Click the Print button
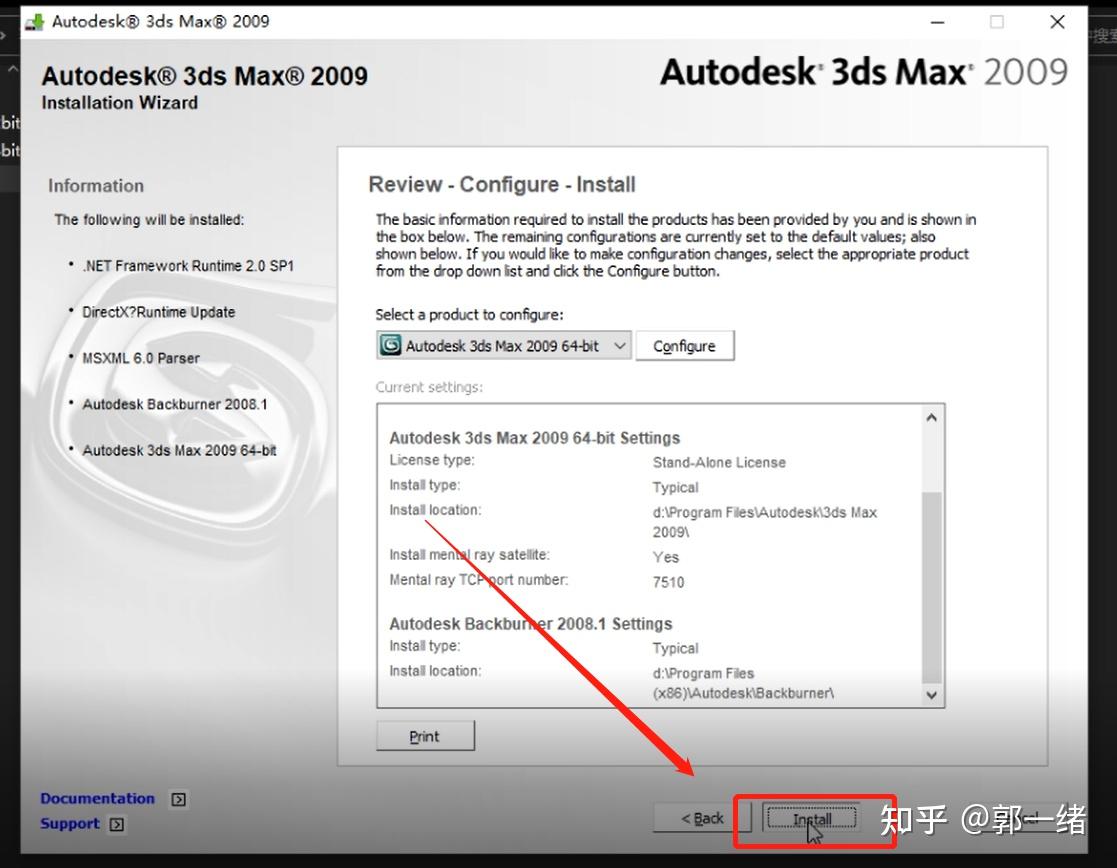 [425, 736]
